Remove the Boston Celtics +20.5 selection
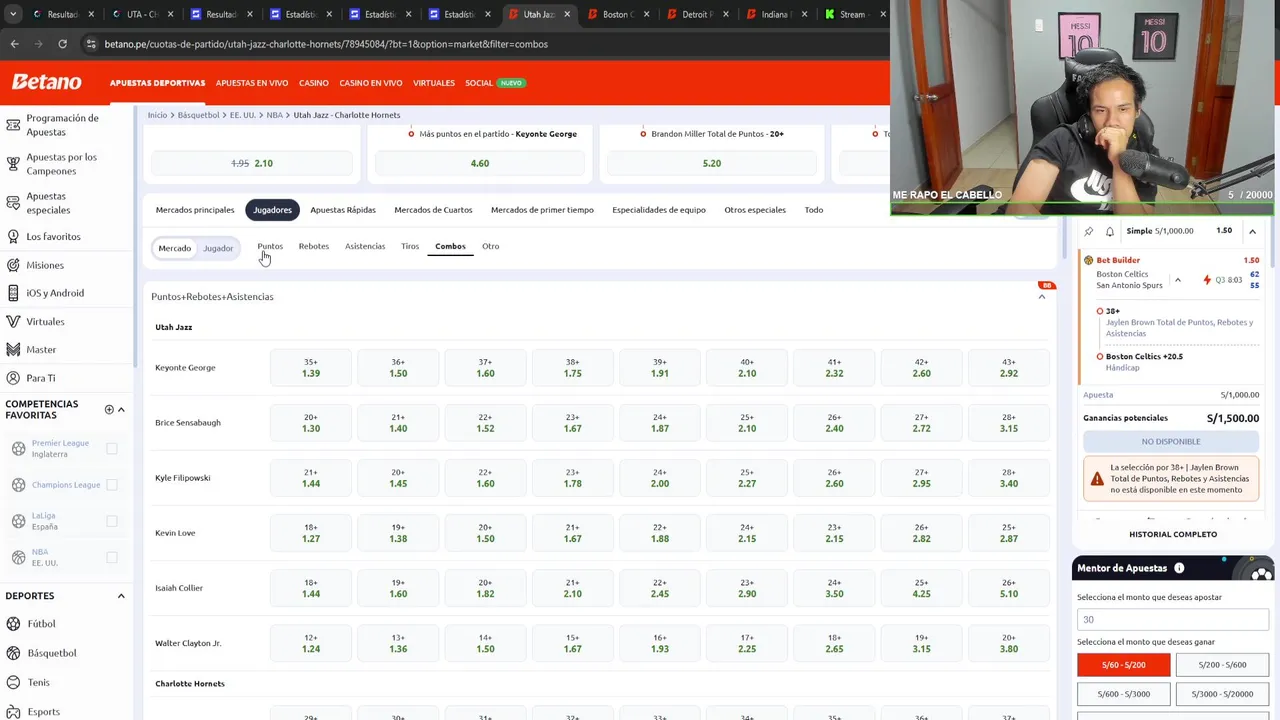 click(1100, 357)
